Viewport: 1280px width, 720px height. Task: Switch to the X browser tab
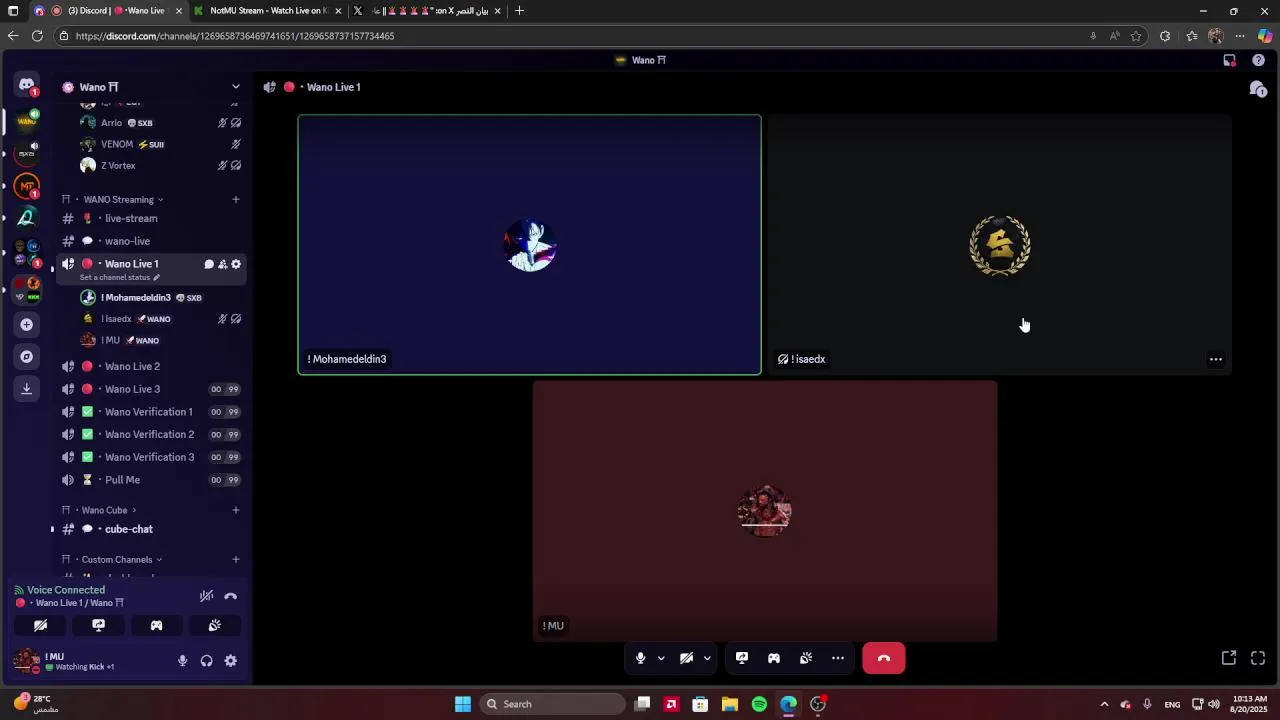tap(428, 11)
